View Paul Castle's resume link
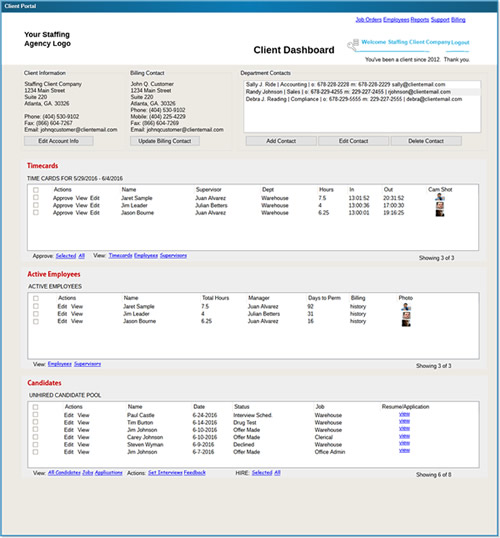 click(405, 414)
